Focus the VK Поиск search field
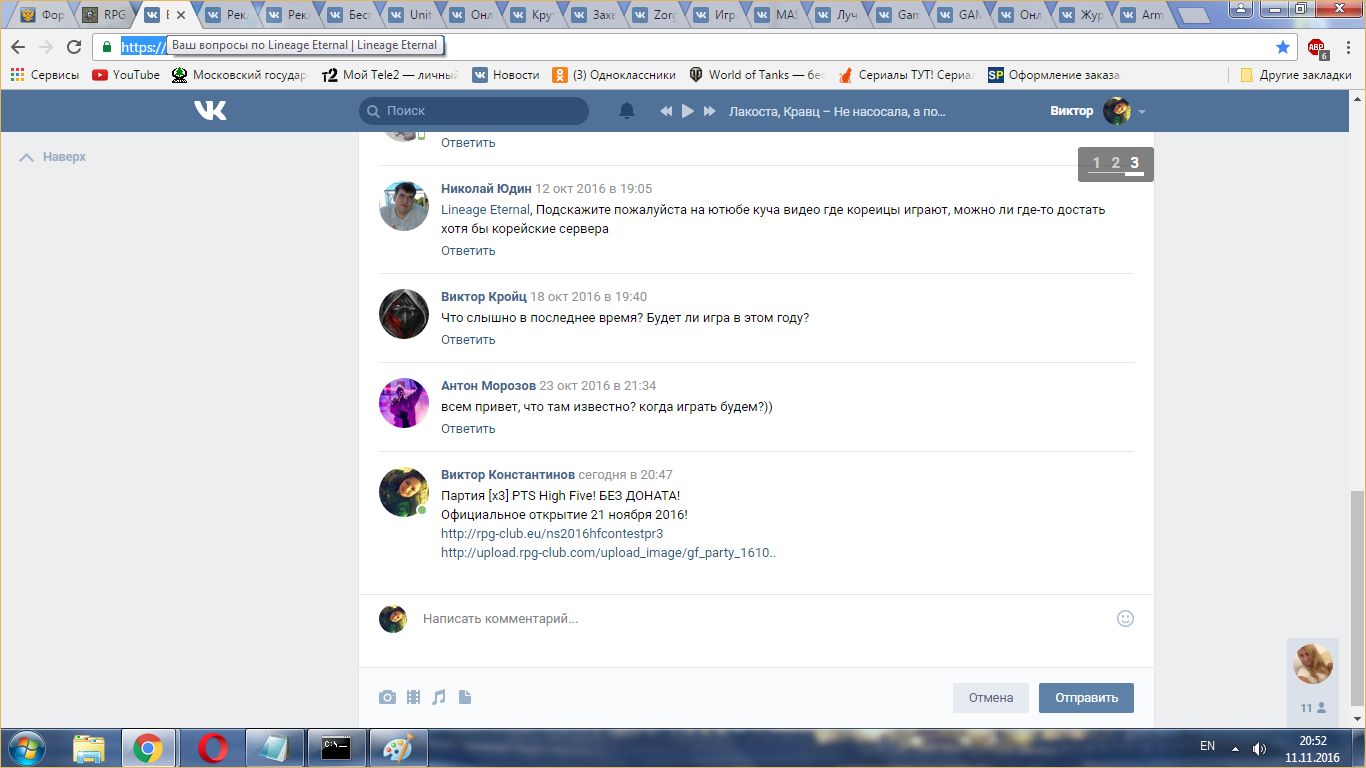 point(474,111)
